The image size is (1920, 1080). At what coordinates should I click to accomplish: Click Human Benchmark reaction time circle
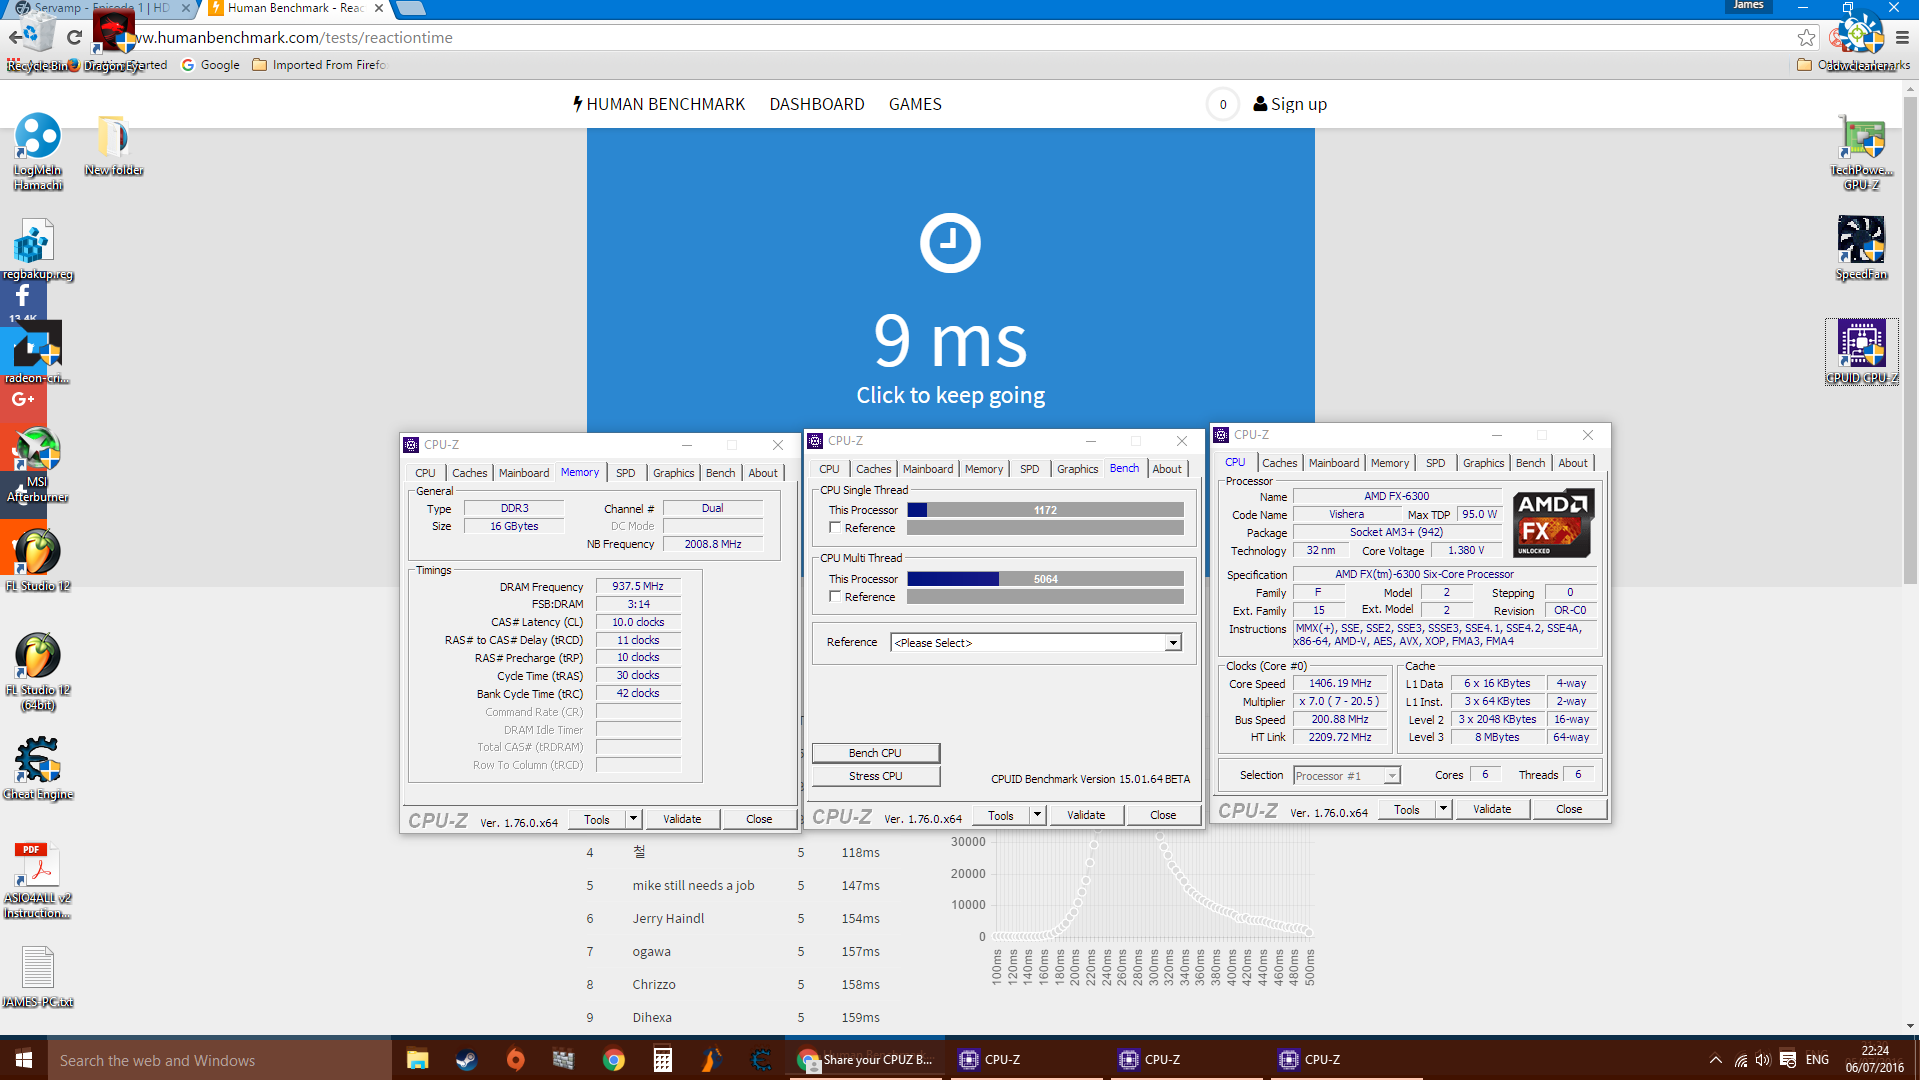click(x=949, y=241)
